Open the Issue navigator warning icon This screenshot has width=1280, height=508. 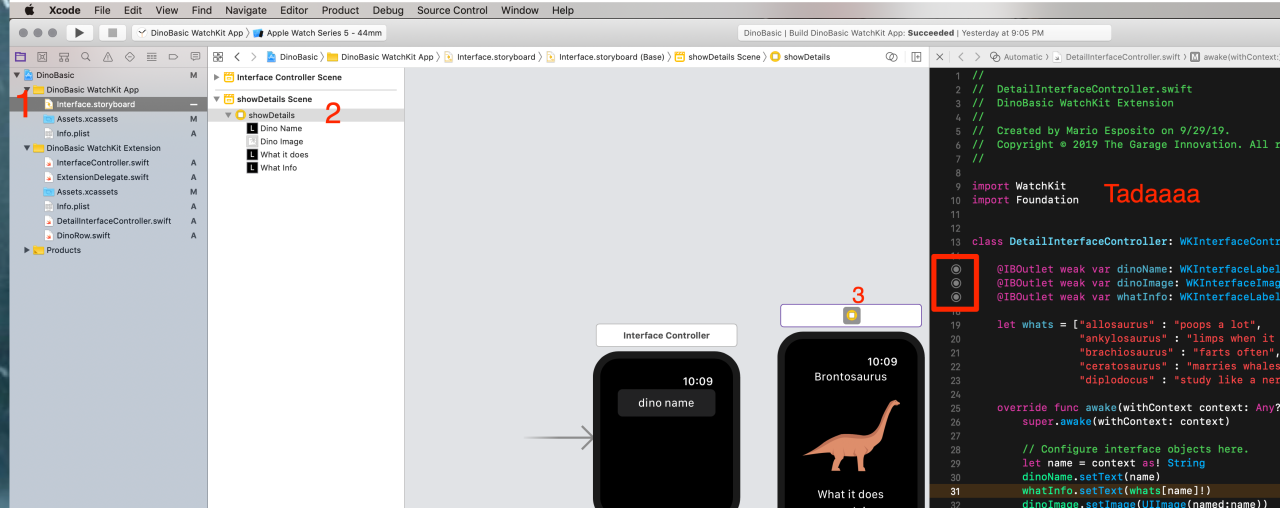pyautogui.click(x=107, y=57)
